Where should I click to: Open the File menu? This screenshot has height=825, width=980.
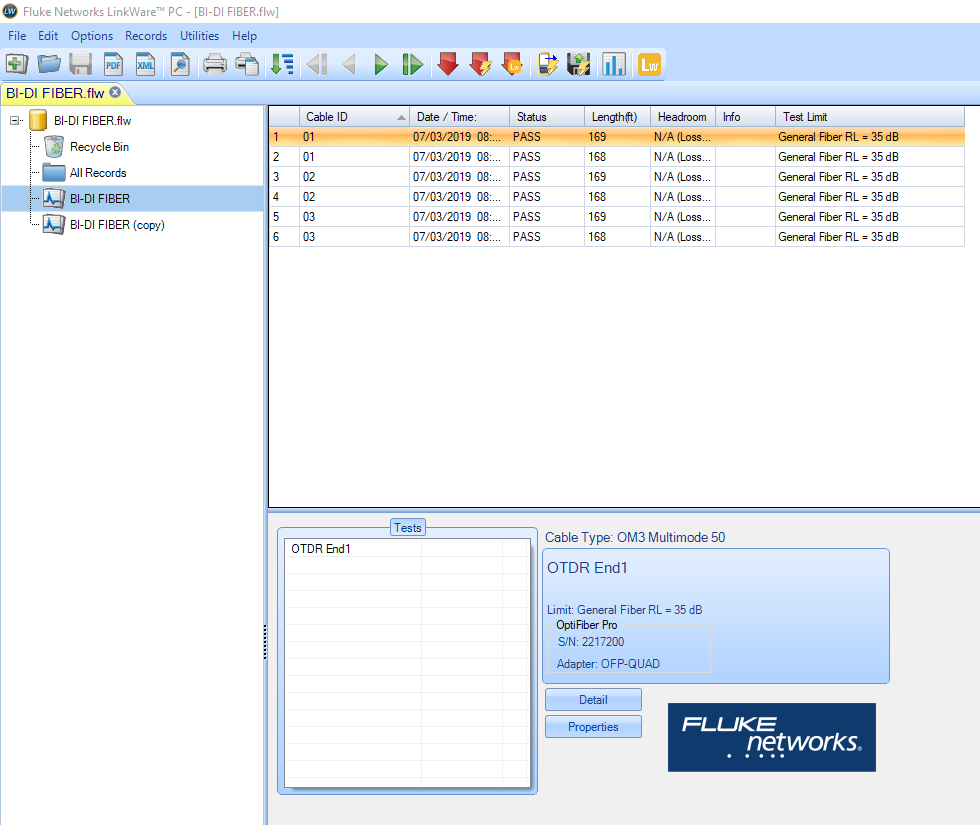tap(17, 36)
